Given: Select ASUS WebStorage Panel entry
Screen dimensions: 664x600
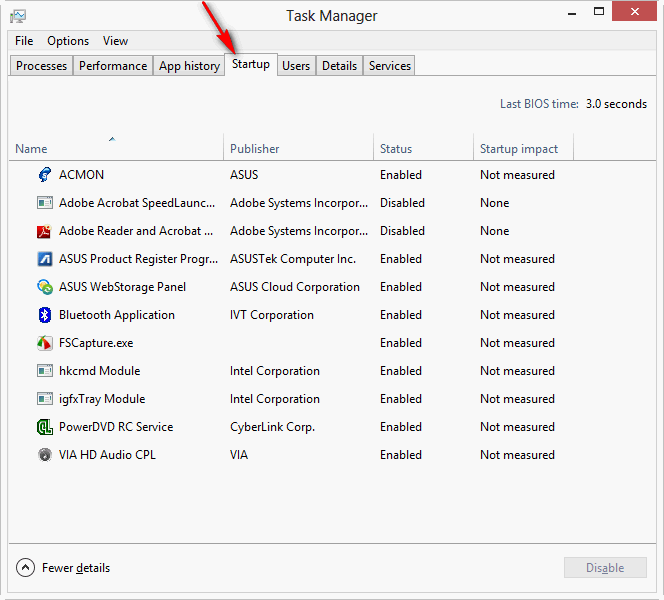Looking at the screenshot, I should click(x=122, y=287).
